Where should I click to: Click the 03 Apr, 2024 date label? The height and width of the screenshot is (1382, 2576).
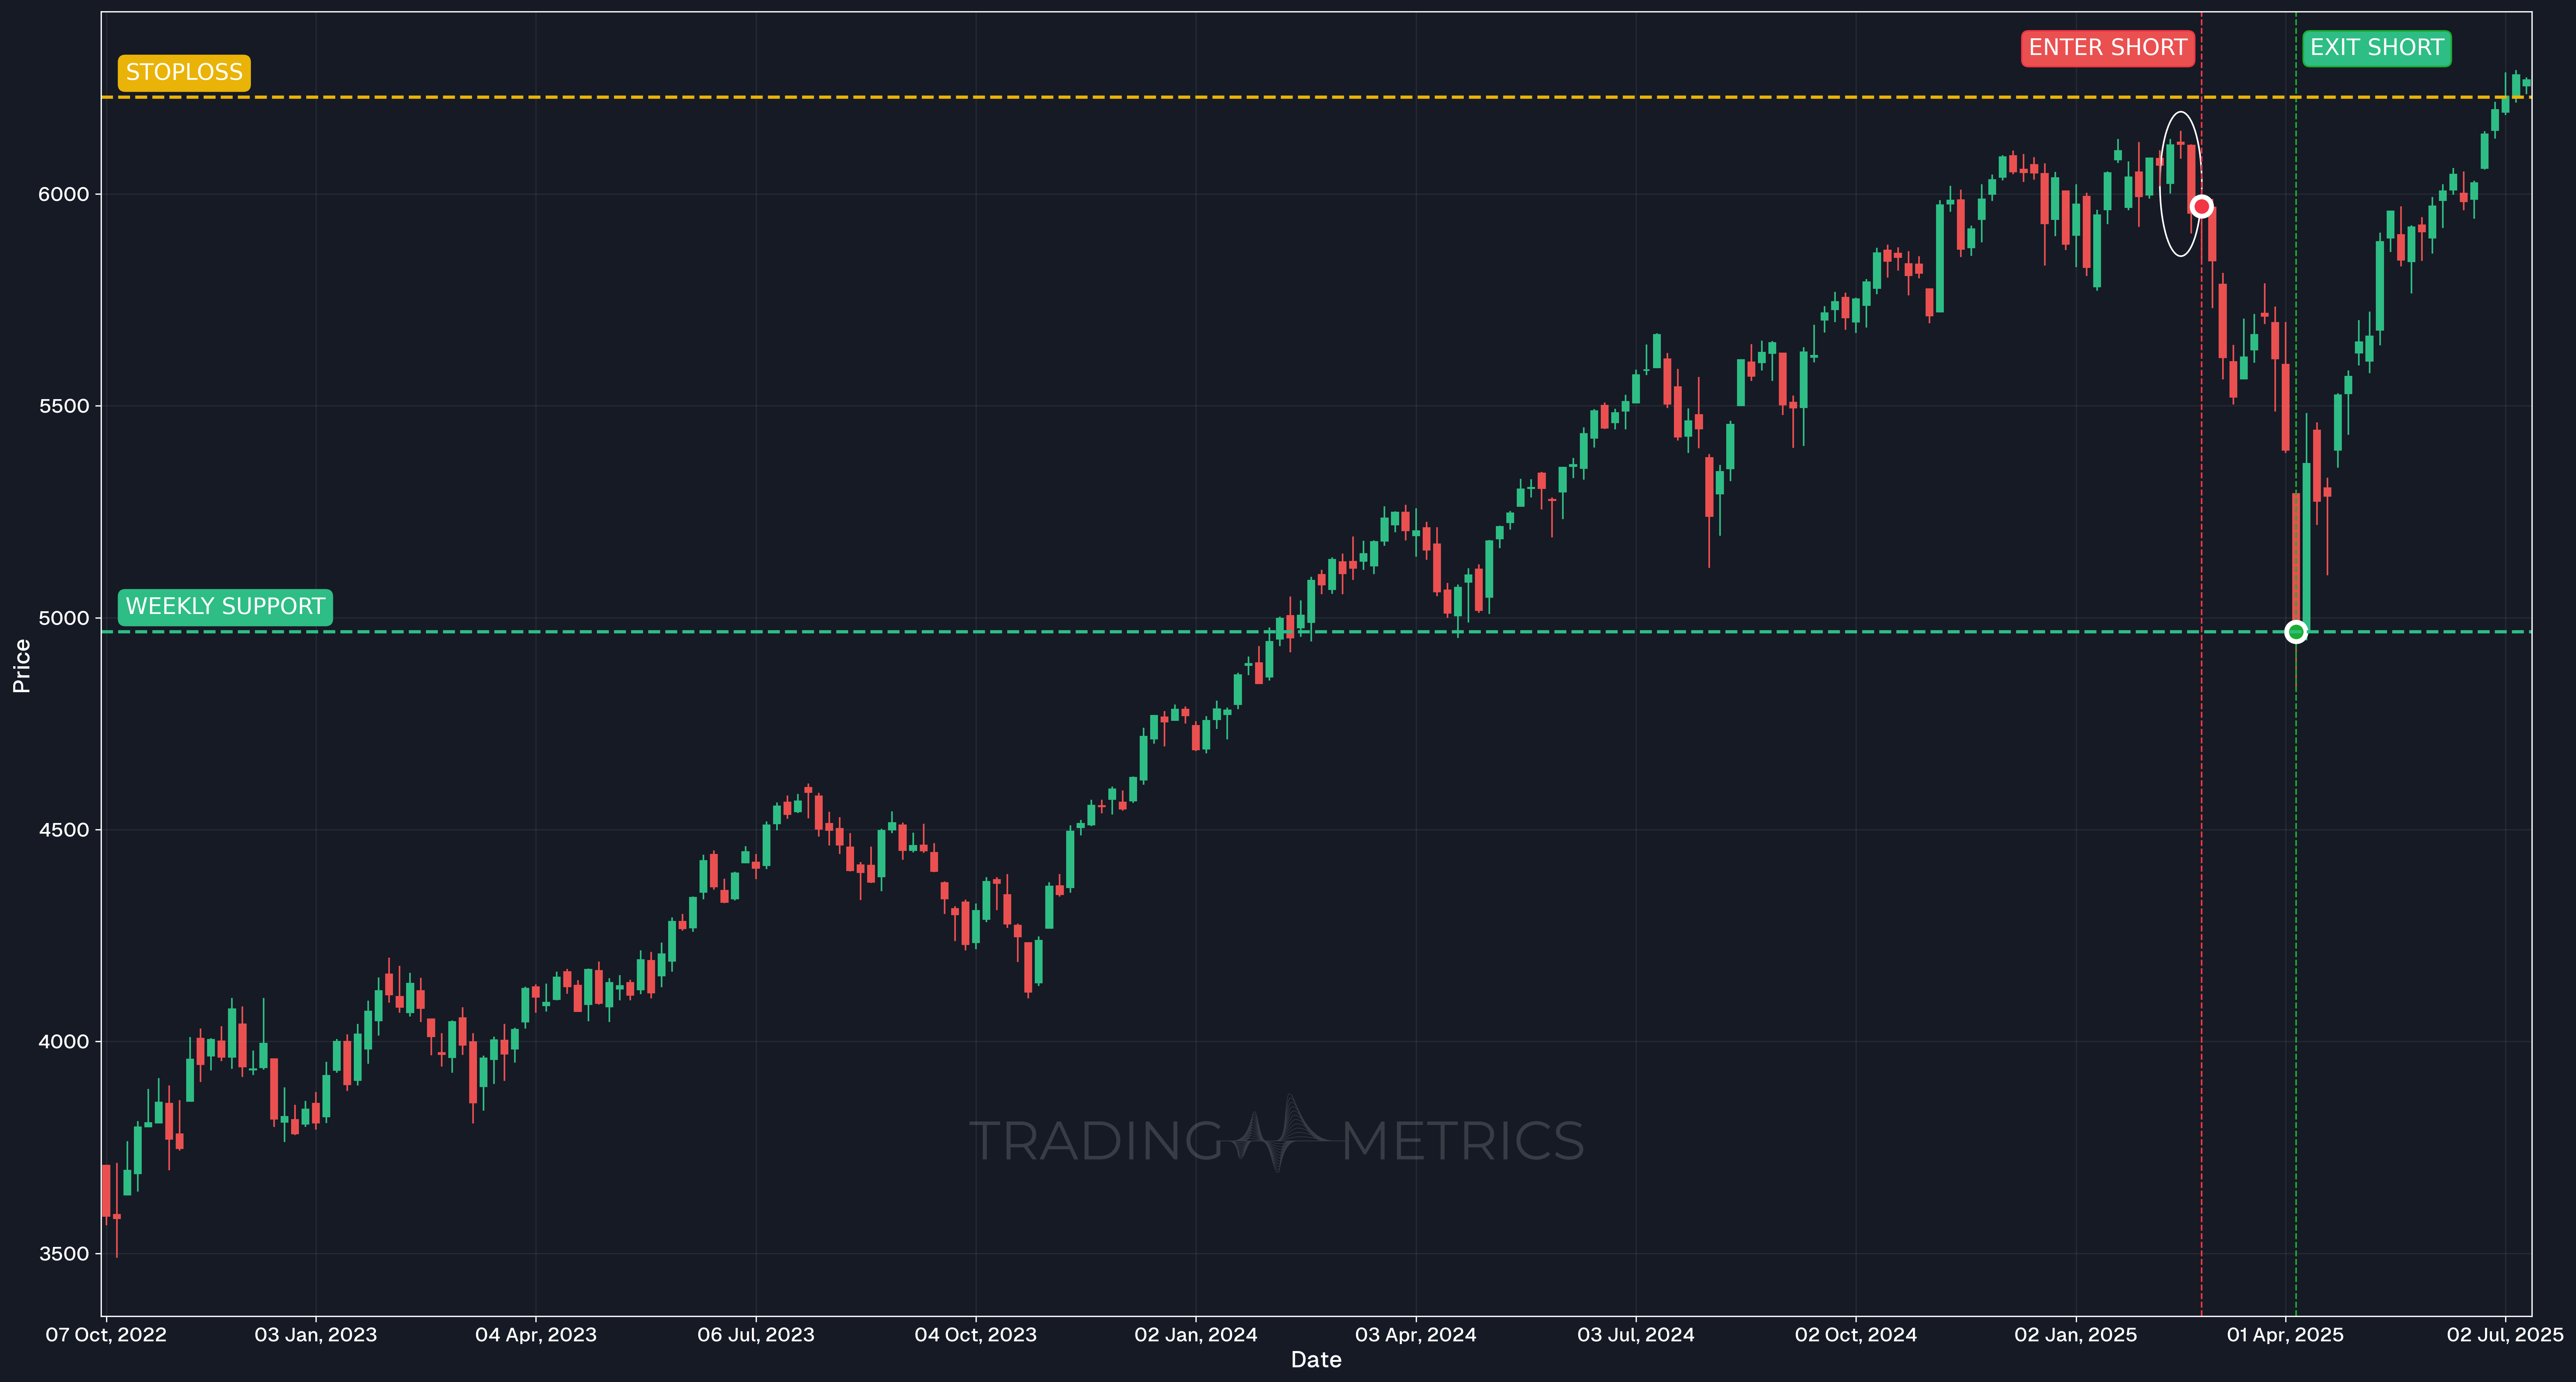pyautogui.click(x=1416, y=1335)
